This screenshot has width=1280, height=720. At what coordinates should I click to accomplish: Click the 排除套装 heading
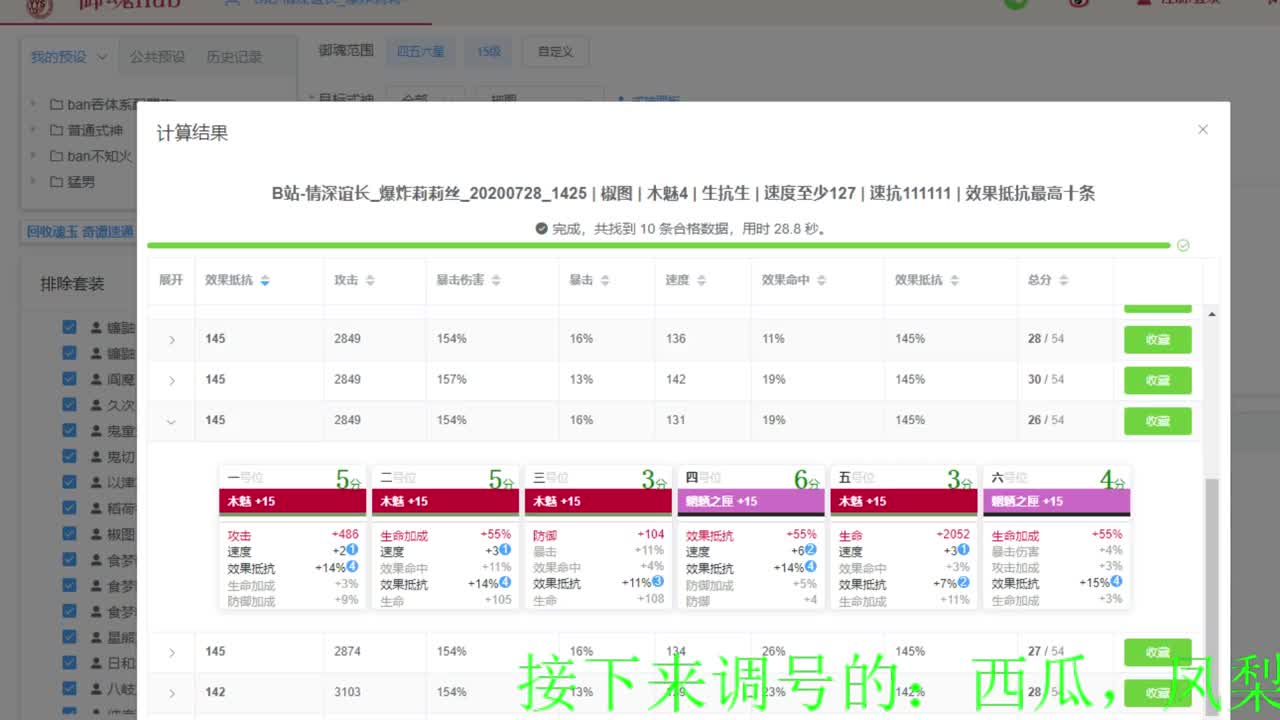click(x=72, y=284)
